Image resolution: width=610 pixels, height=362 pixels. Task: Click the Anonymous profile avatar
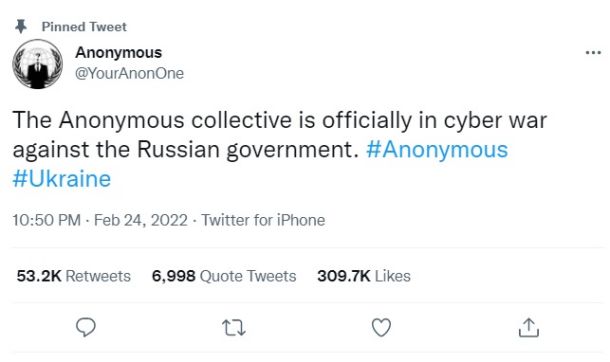38,64
